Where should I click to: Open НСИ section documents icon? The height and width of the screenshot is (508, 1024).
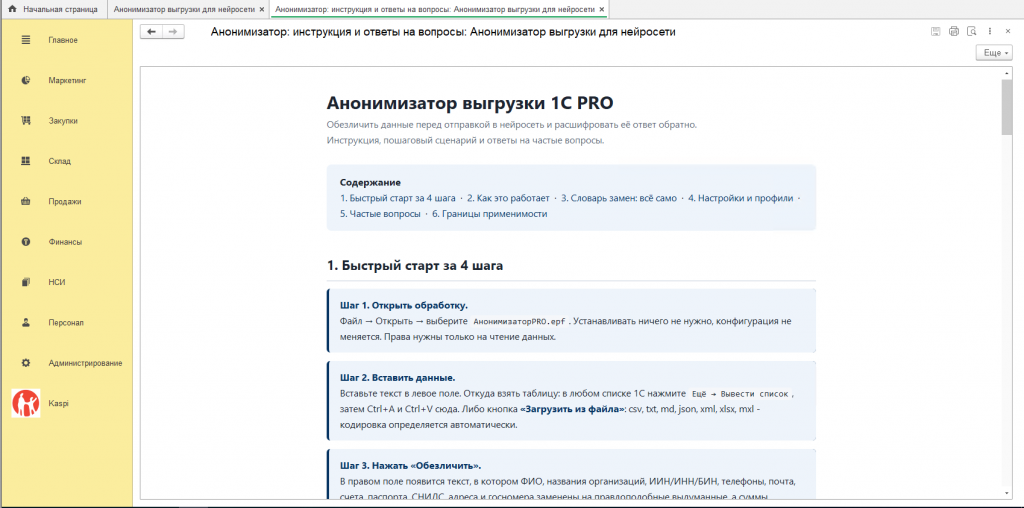pyautogui.click(x=26, y=282)
